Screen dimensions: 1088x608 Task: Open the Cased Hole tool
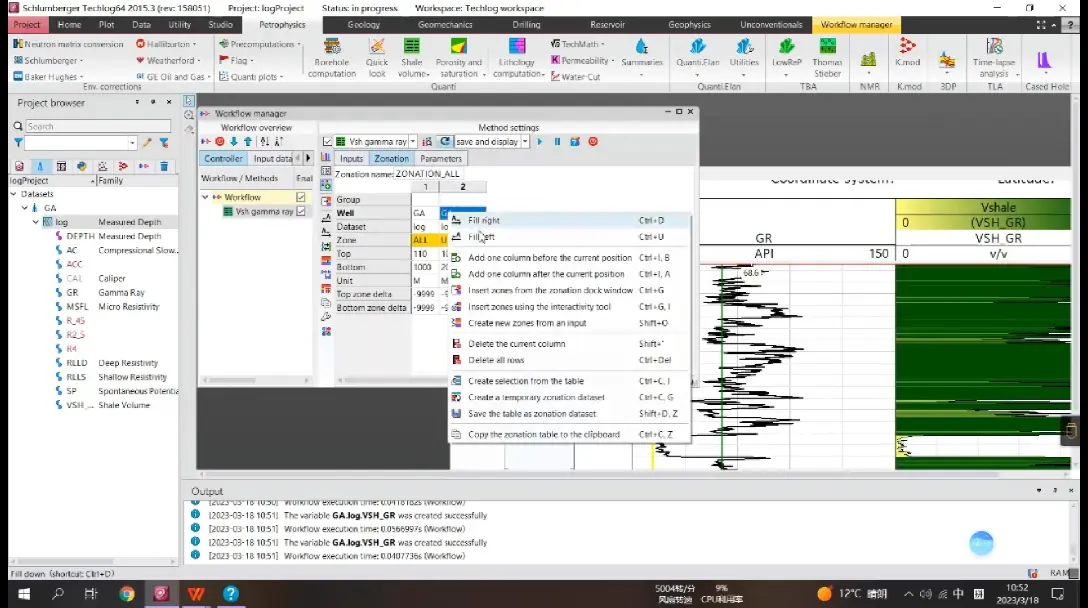pyautogui.click(x=1044, y=61)
